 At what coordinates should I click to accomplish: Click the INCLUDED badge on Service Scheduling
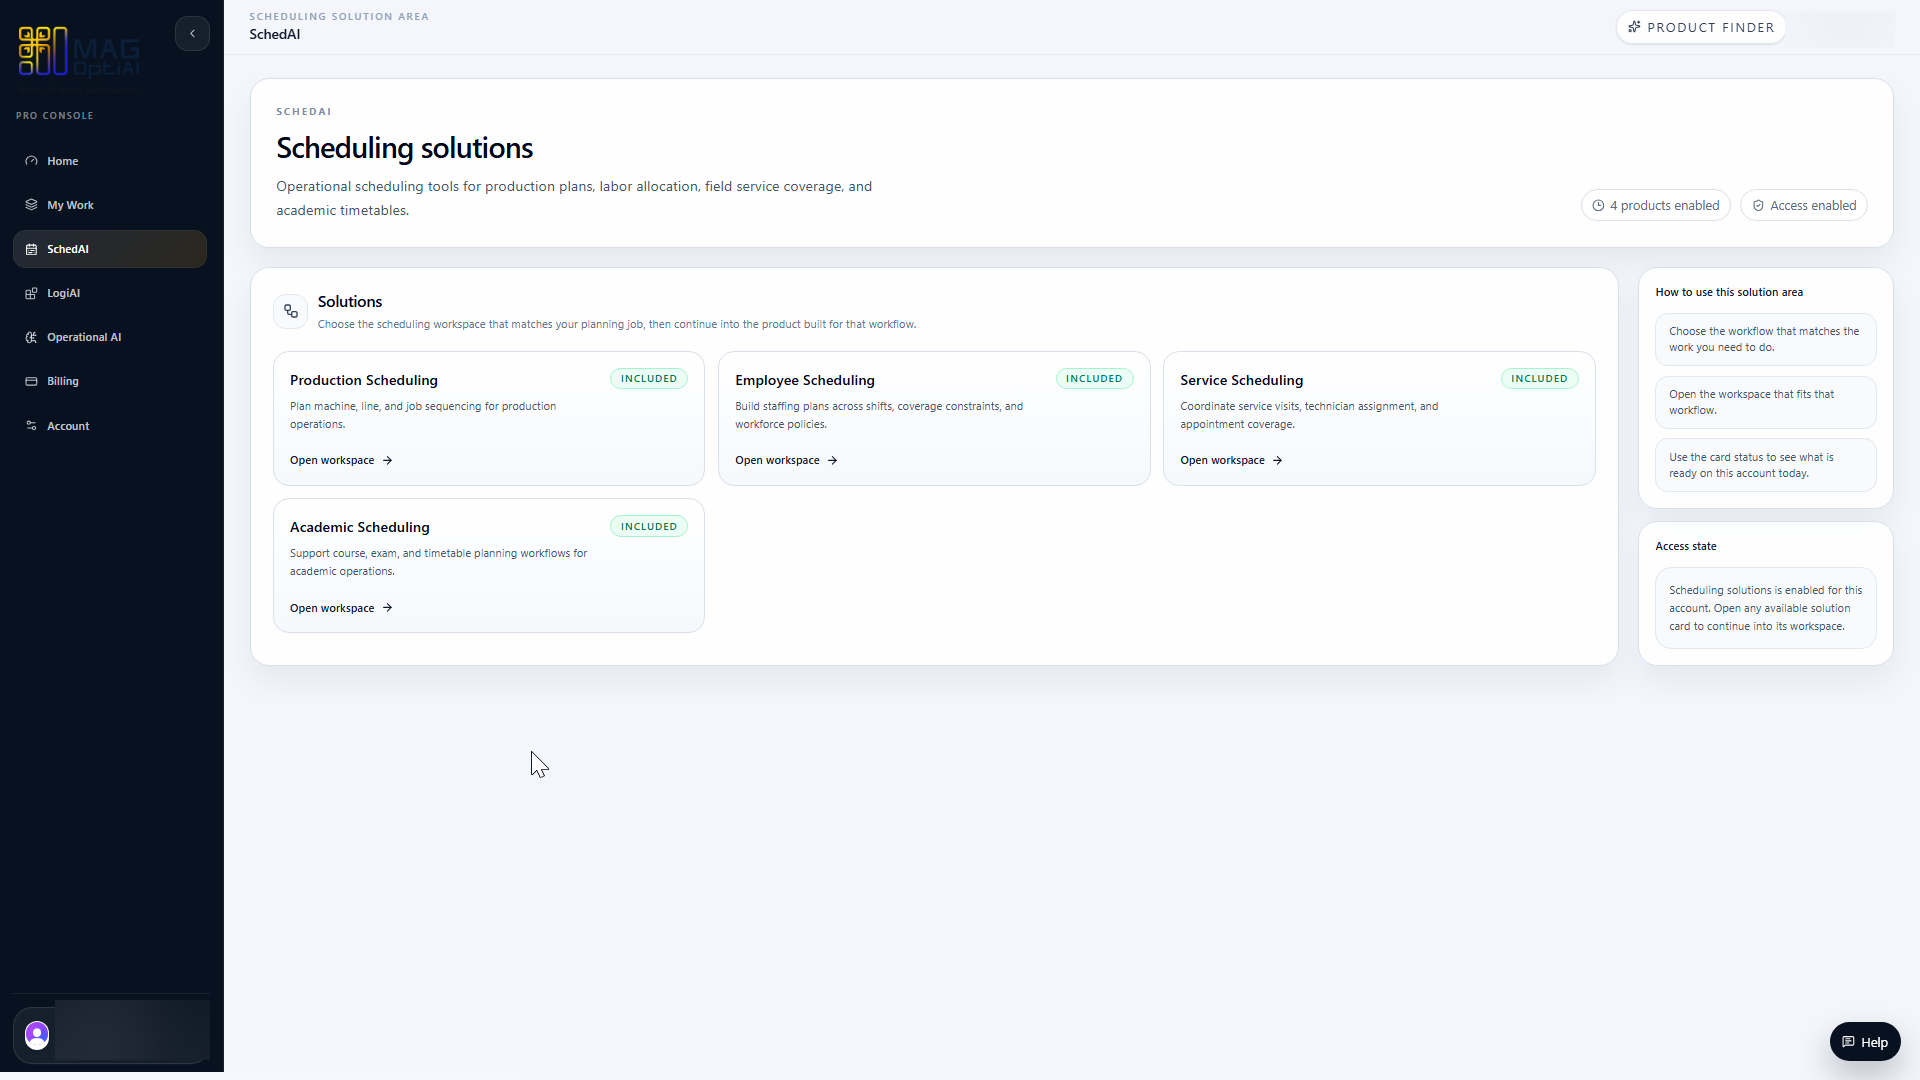[1539, 378]
